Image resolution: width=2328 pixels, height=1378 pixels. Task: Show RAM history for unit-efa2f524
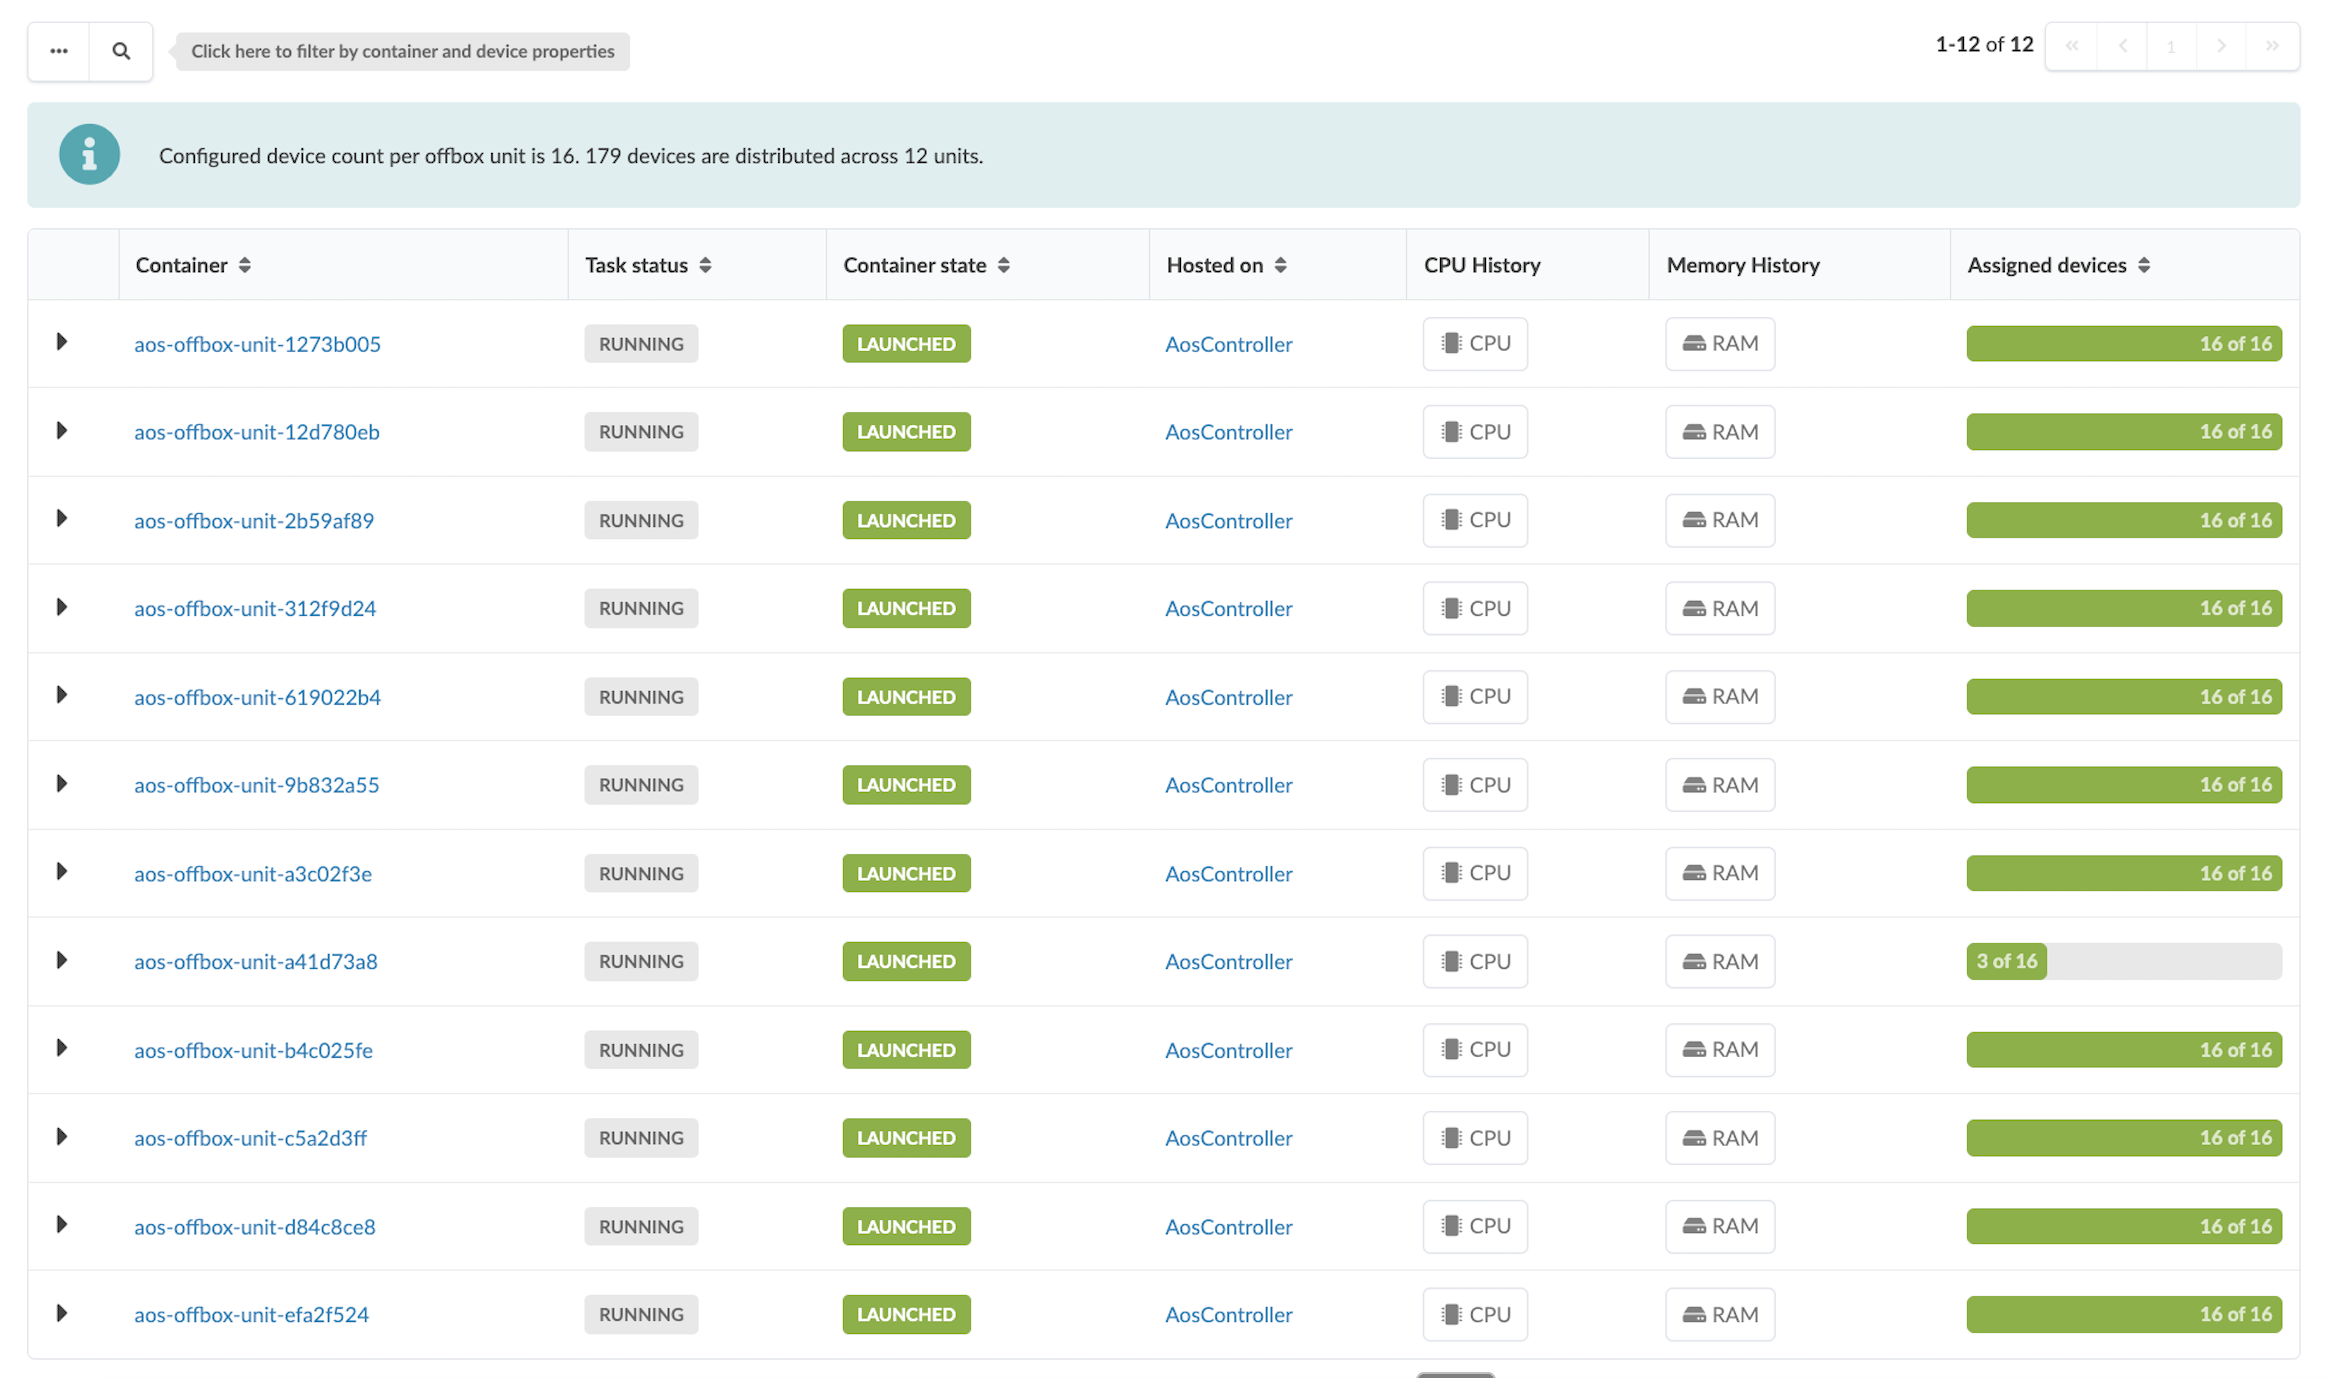(x=1720, y=1314)
